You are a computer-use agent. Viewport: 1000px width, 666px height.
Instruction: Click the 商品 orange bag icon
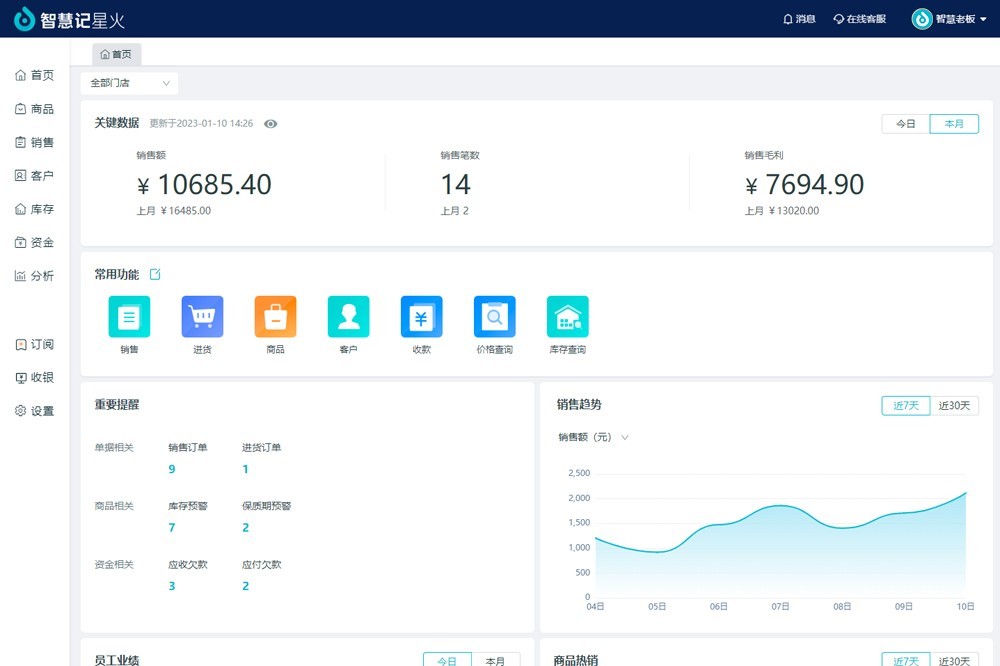(x=275, y=317)
